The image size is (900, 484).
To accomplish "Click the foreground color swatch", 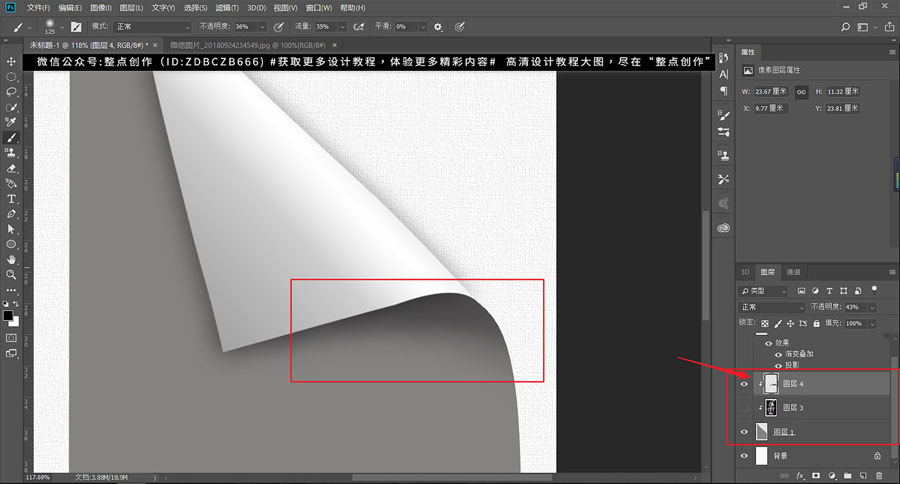I will click(8, 315).
